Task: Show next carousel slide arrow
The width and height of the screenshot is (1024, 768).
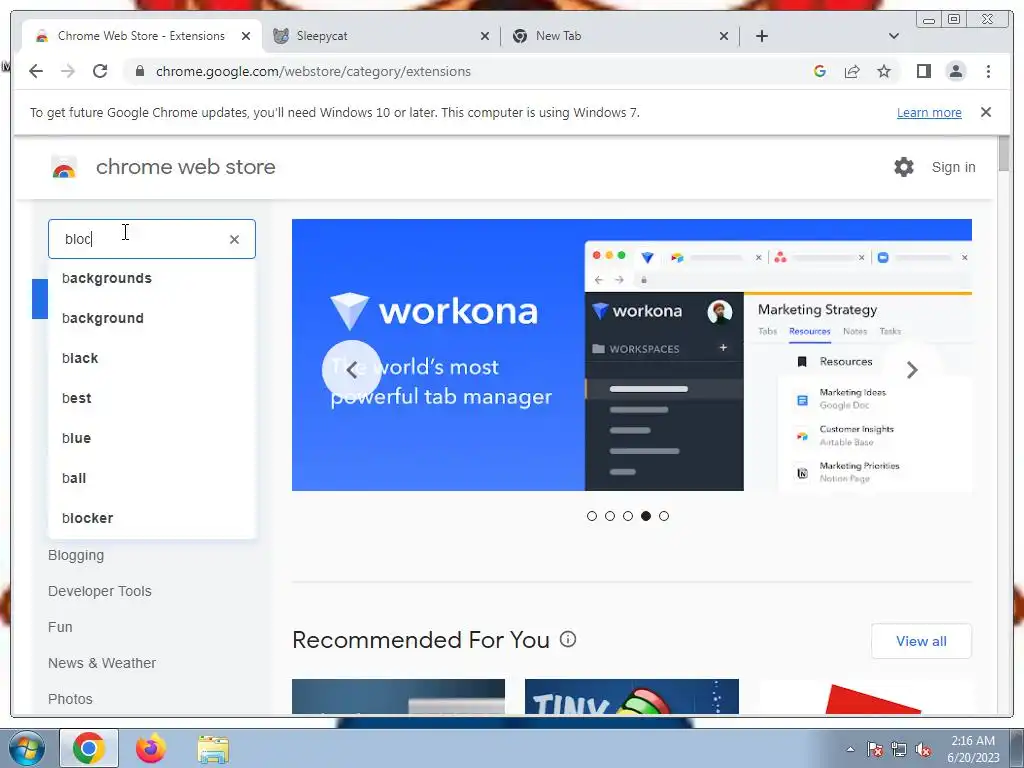Action: click(912, 370)
